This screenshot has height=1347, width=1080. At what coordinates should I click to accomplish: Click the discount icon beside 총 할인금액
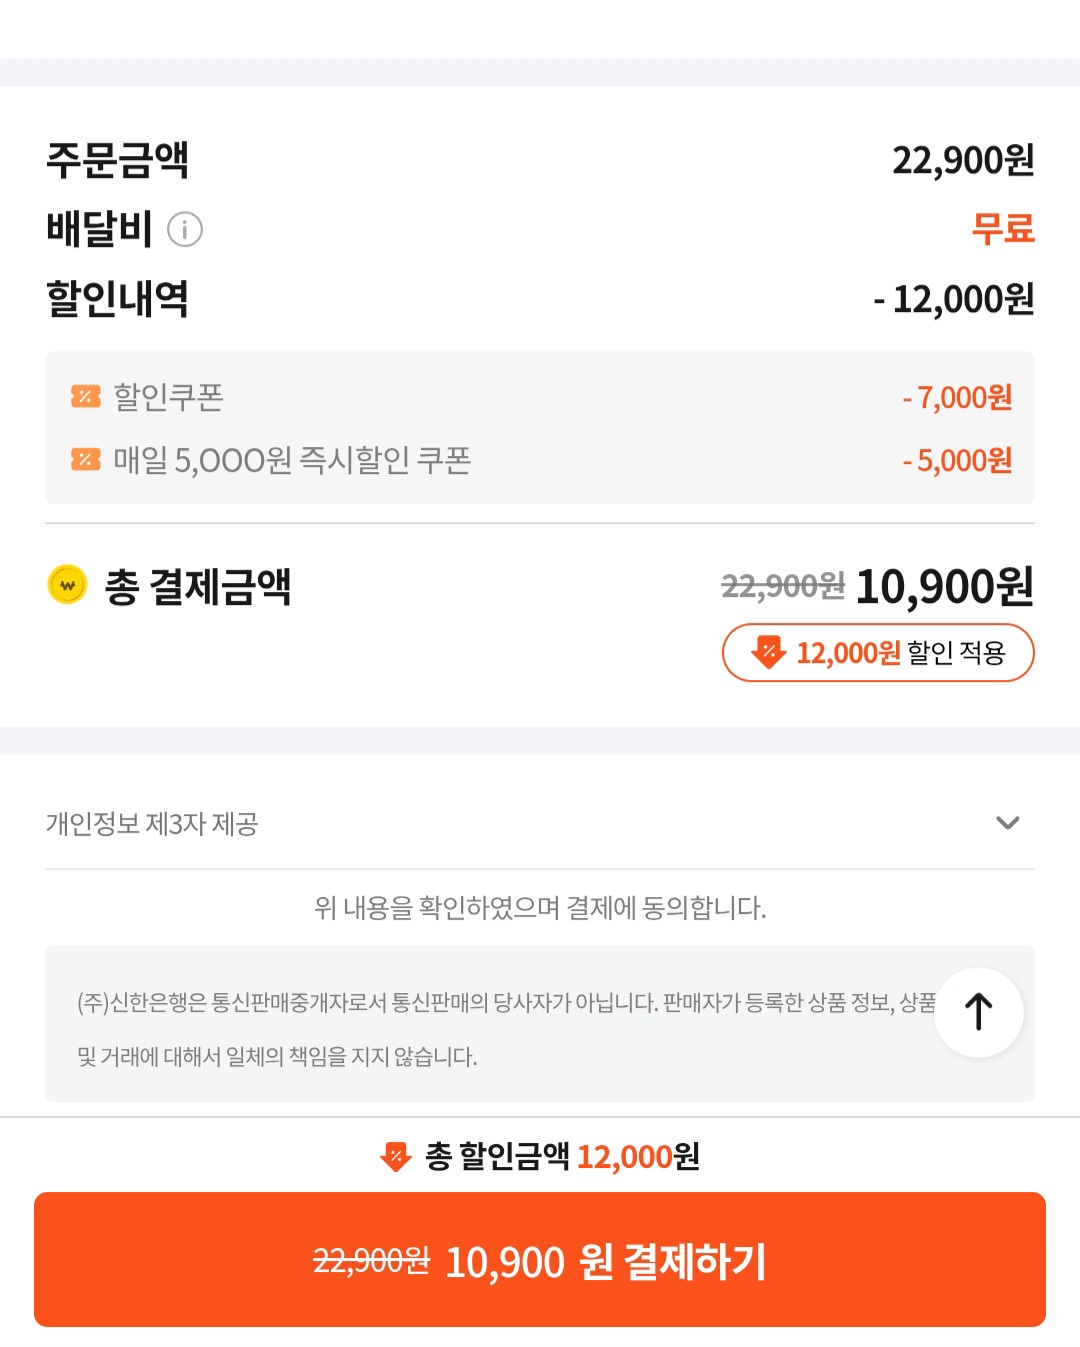click(x=396, y=1157)
